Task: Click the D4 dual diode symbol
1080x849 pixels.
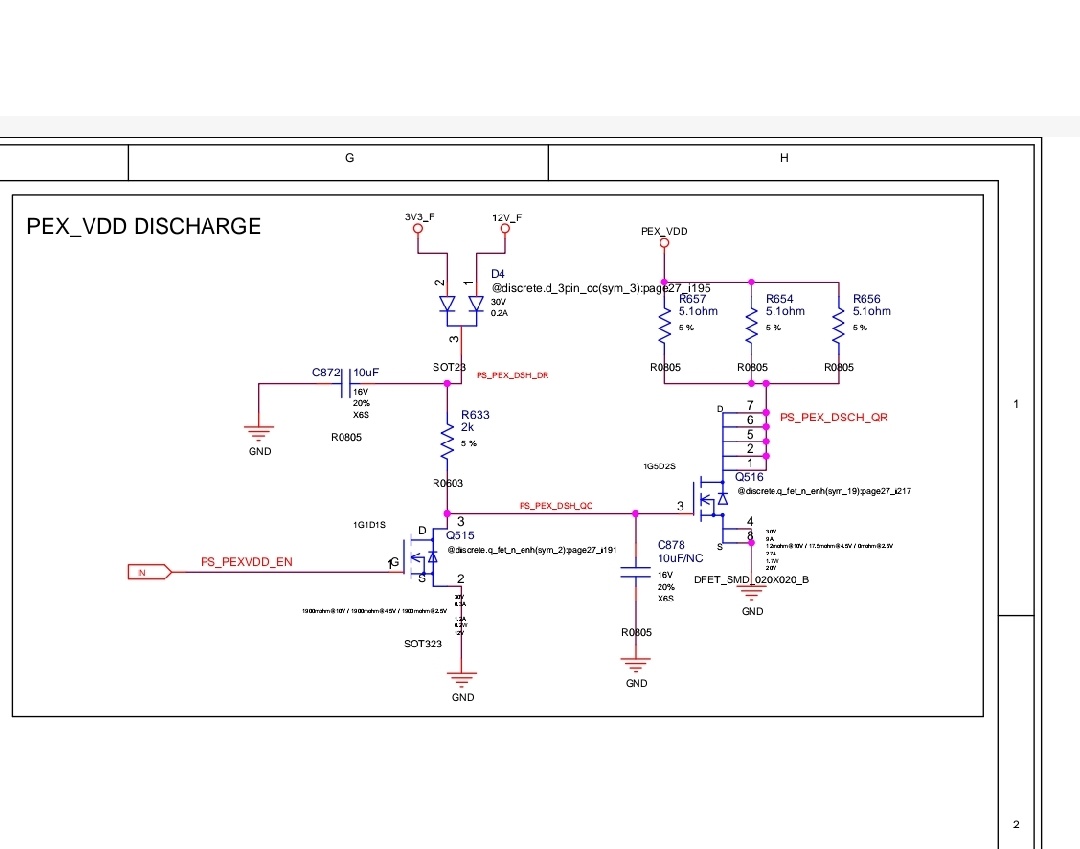Action: pyautogui.click(x=461, y=302)
